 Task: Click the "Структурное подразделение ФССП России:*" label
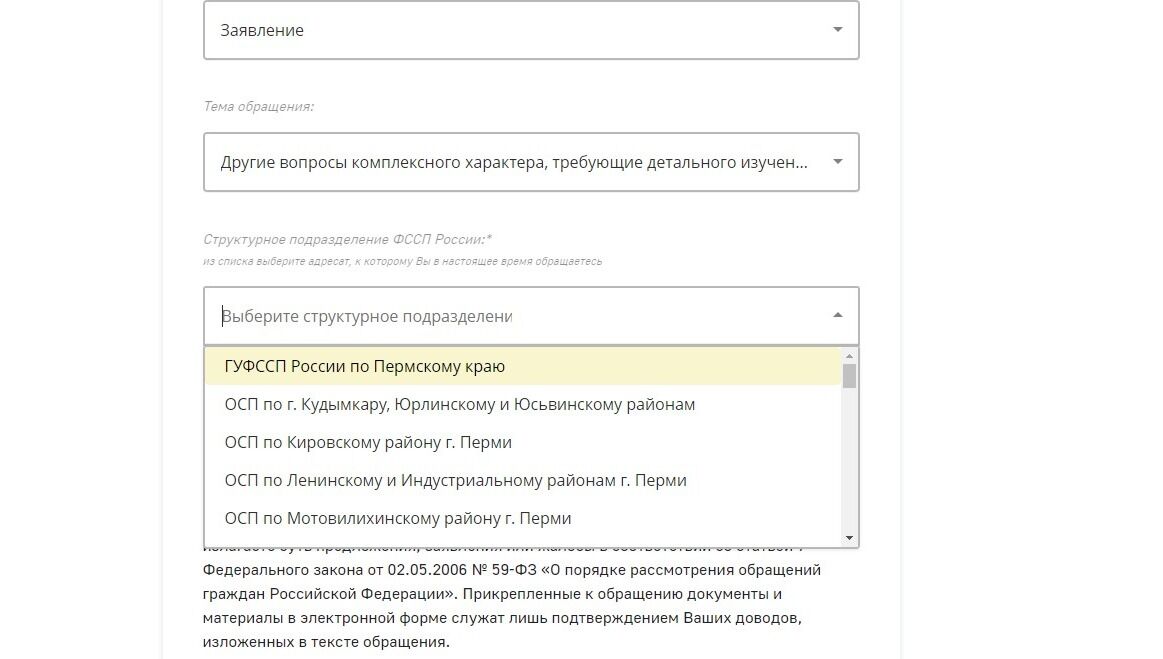[347, 240]
